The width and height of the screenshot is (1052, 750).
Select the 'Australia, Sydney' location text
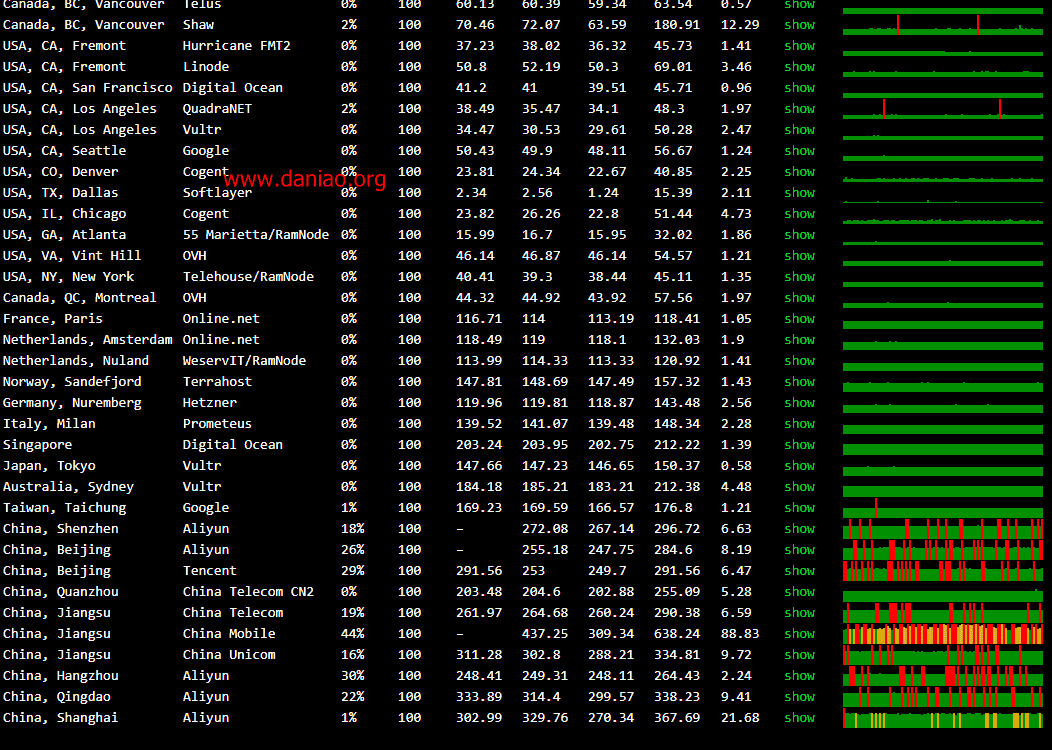tap(68, 487)
